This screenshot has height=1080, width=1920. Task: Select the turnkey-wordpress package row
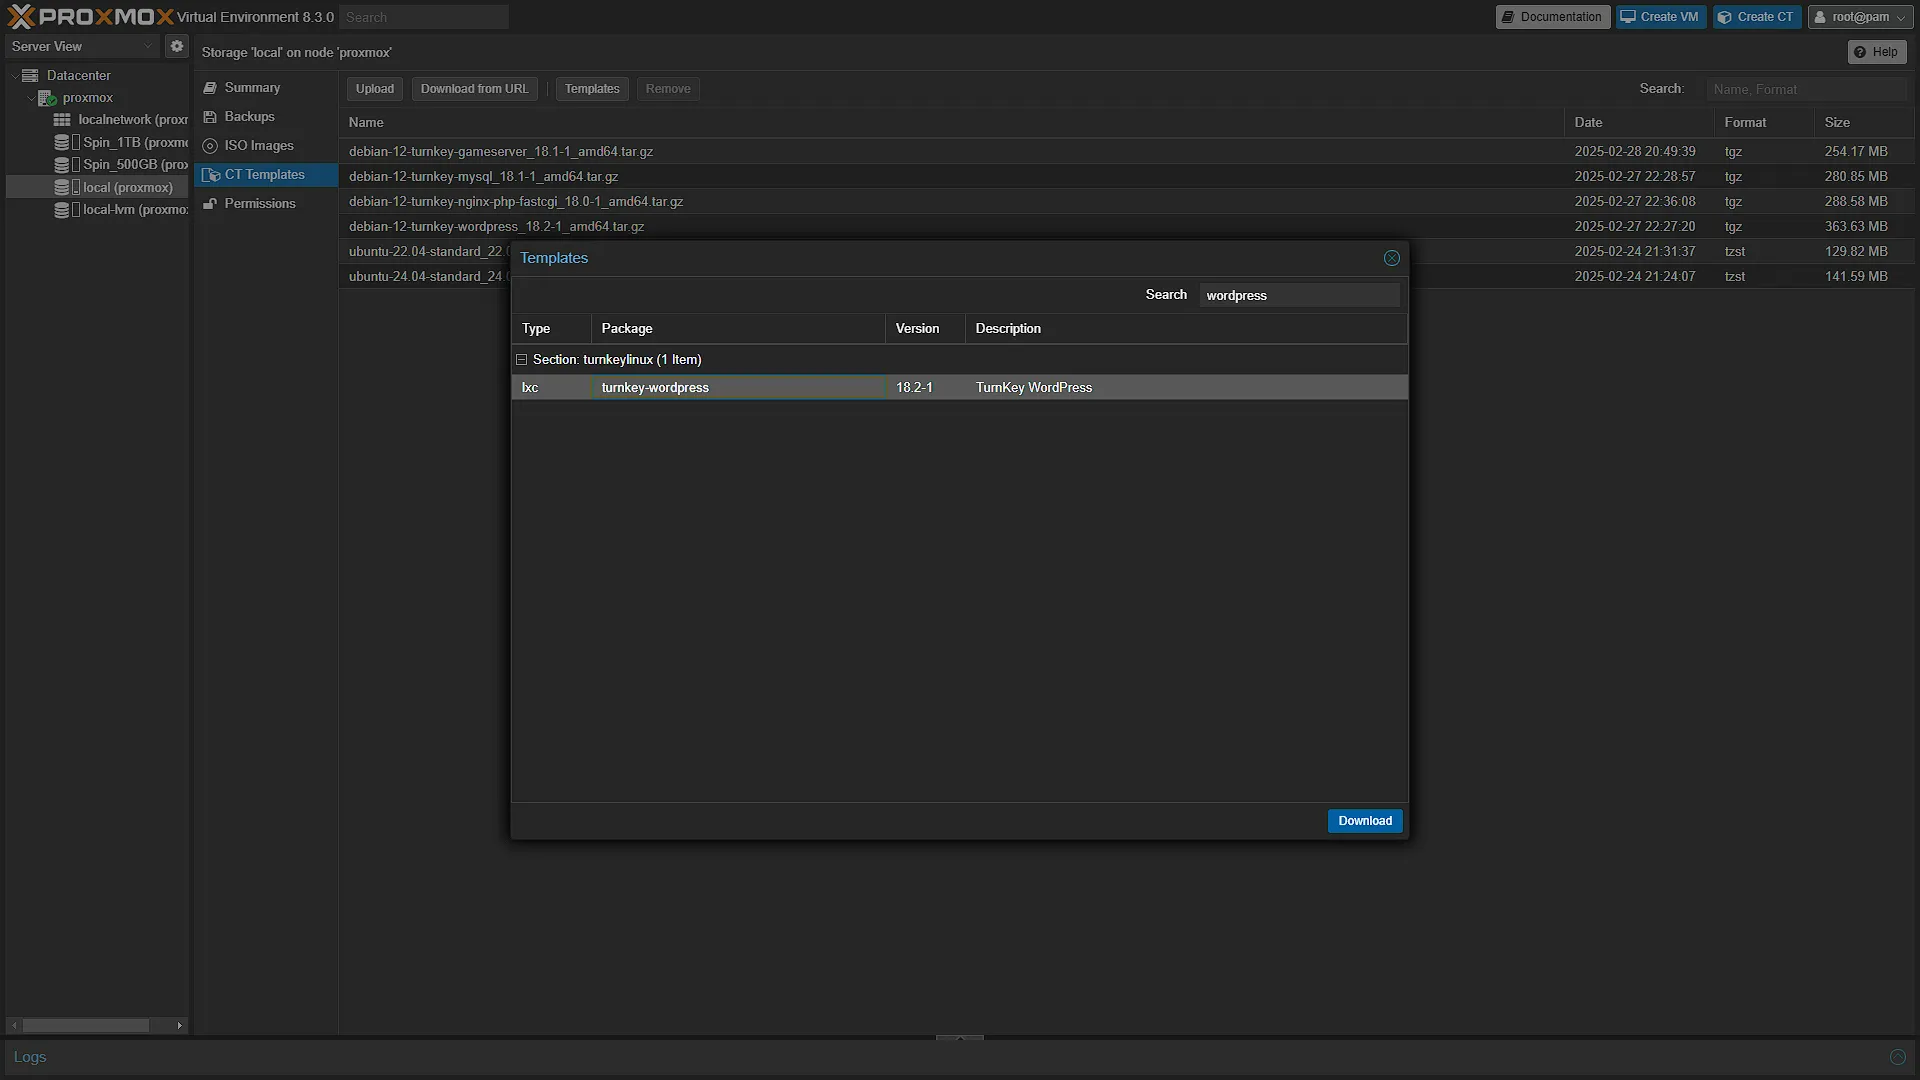(960, 387)
